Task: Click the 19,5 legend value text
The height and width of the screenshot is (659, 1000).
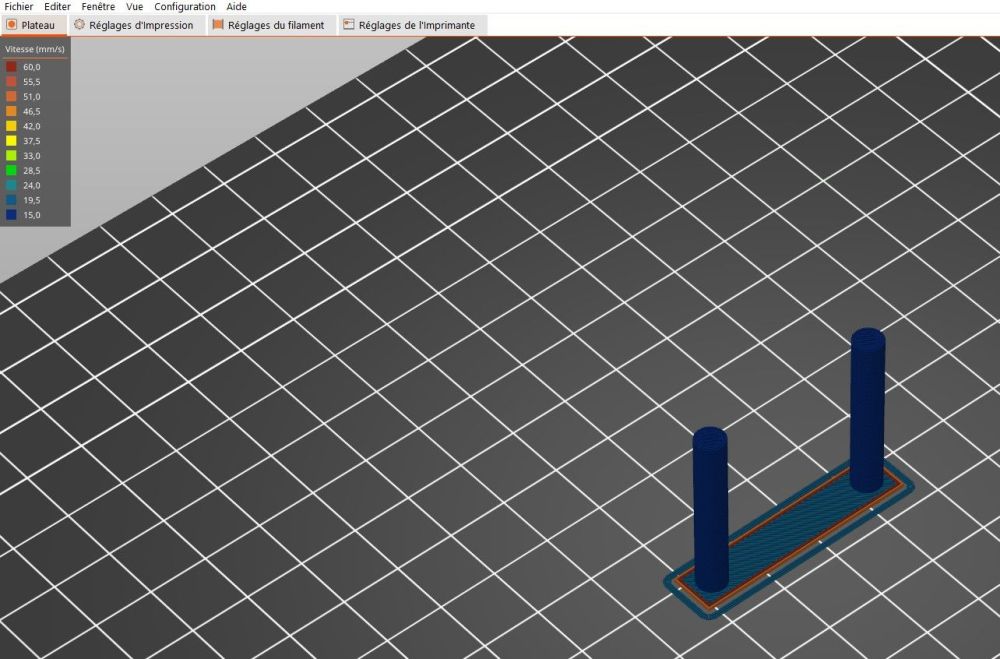Action: 32,200
